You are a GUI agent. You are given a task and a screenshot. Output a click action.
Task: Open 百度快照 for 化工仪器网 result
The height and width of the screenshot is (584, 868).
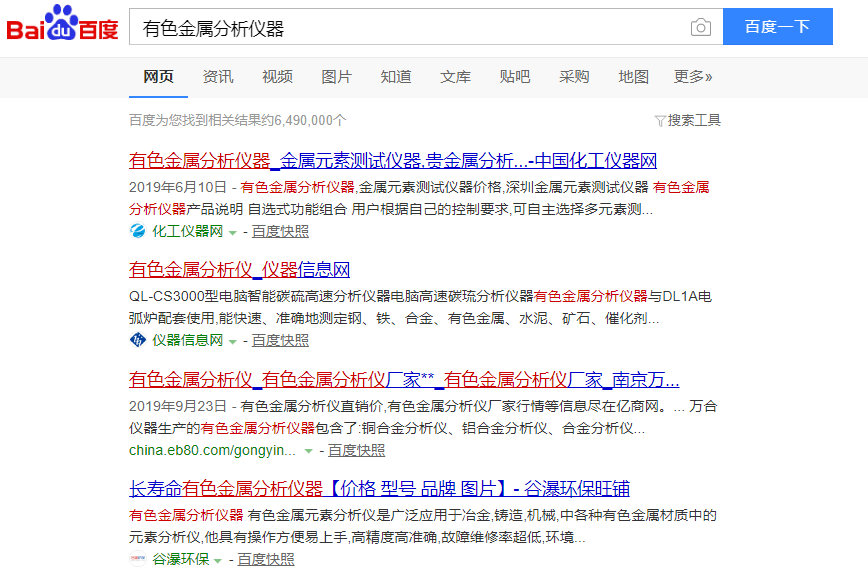tap(280, 231)
